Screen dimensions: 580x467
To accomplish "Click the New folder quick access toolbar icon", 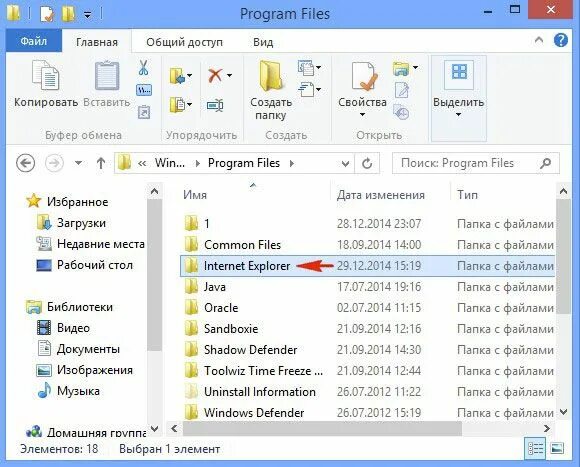I will tap(69, 14).
